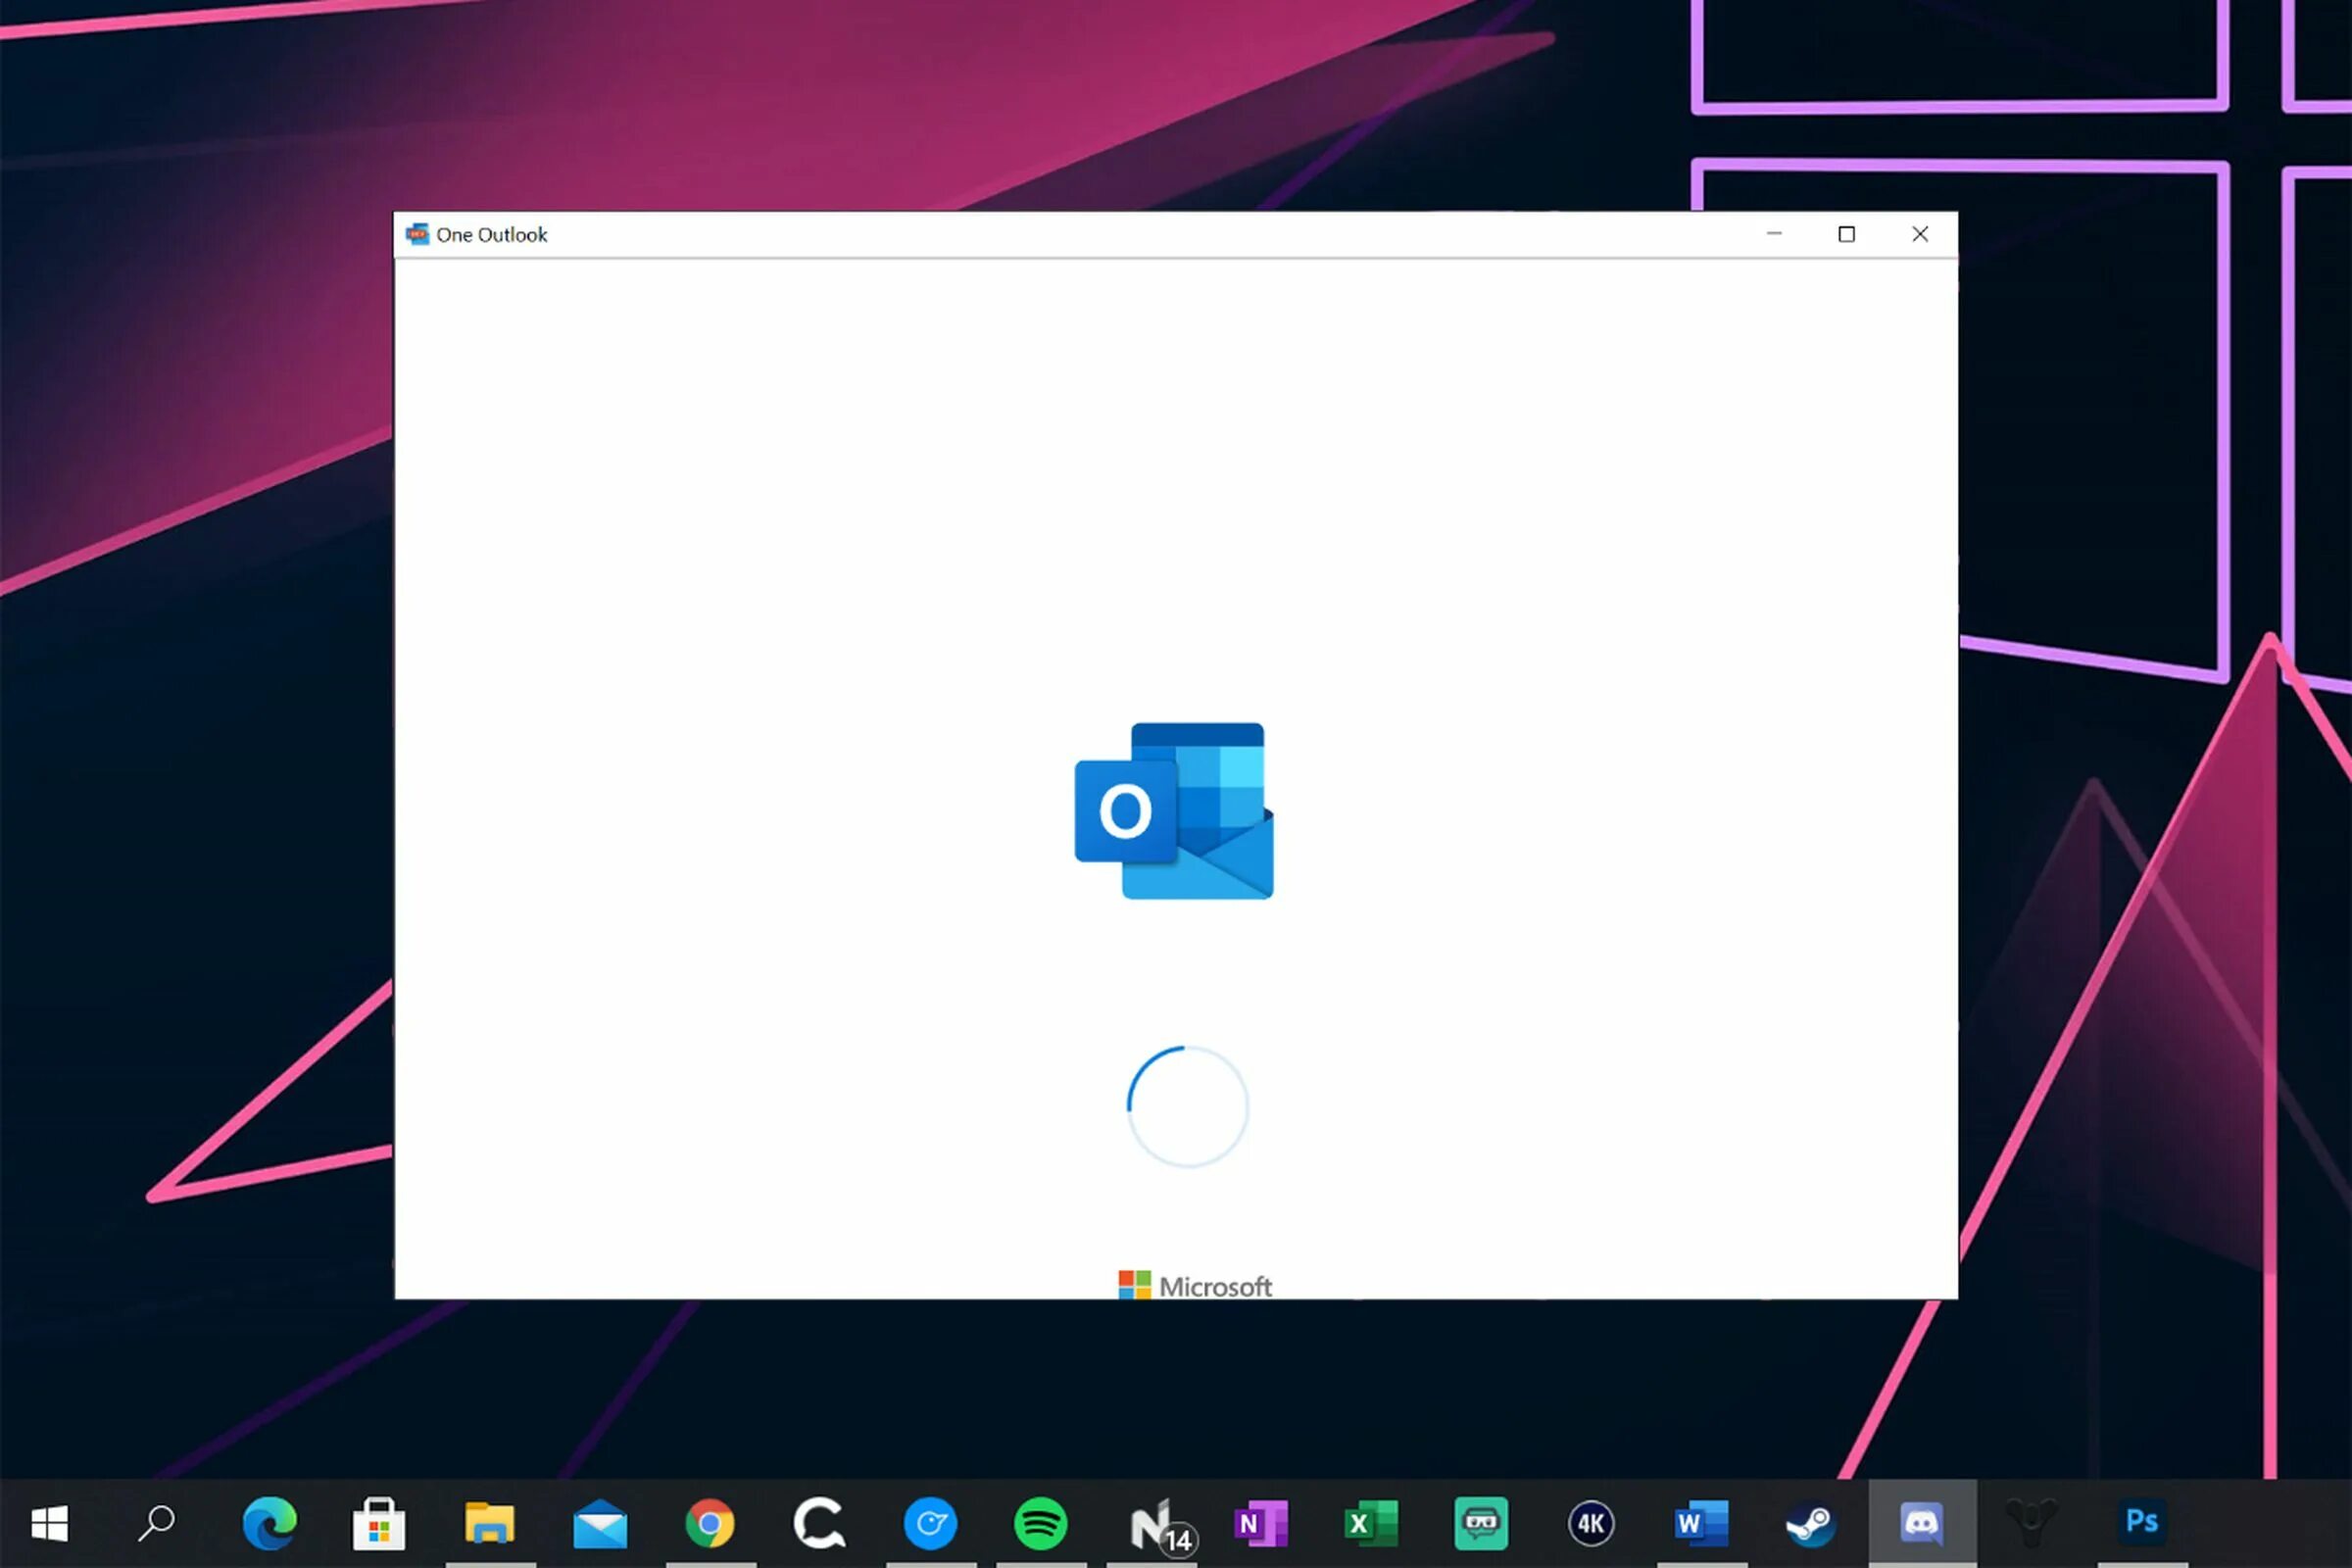Click the "One Outlook" window title text
Image resolution: width=2352 pixels, height=1568 pixels.
click(x=492, y=235)
